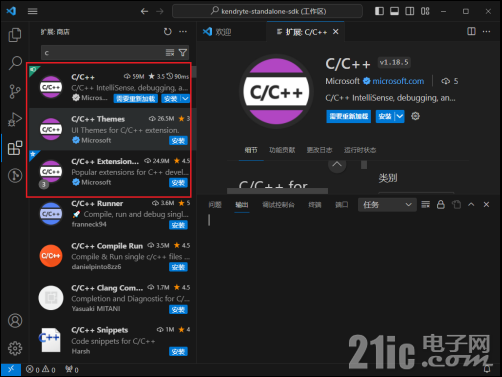
Task: Open install dropdown arrow in C/C++ list row
Action: pyautogui.click(x=185, y=99)
